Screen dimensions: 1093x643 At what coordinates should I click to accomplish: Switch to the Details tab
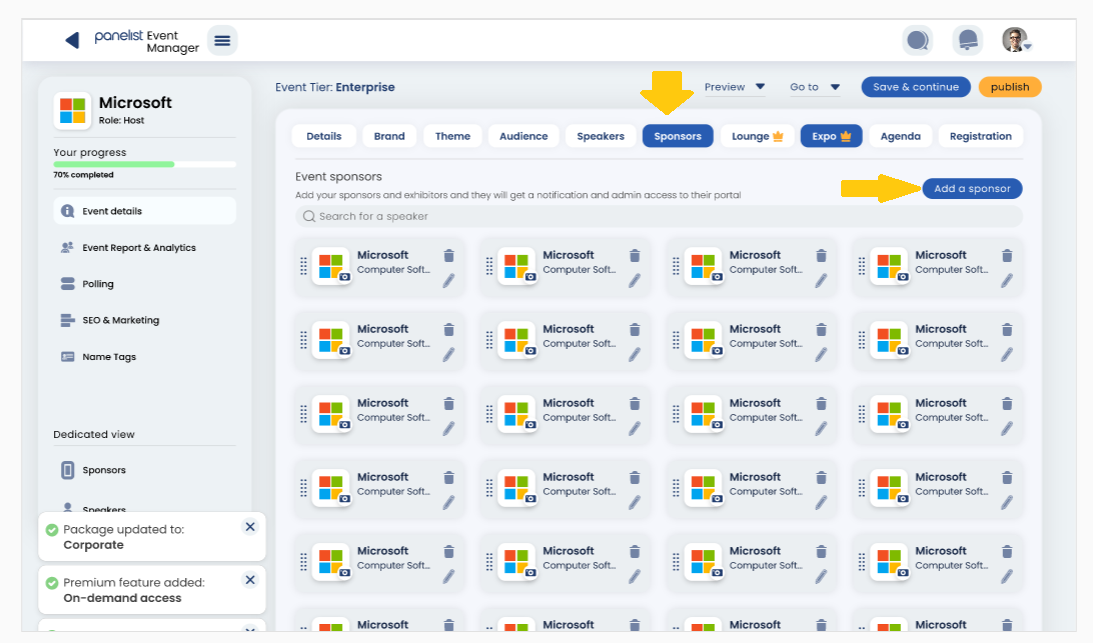(x=324, y=136)
